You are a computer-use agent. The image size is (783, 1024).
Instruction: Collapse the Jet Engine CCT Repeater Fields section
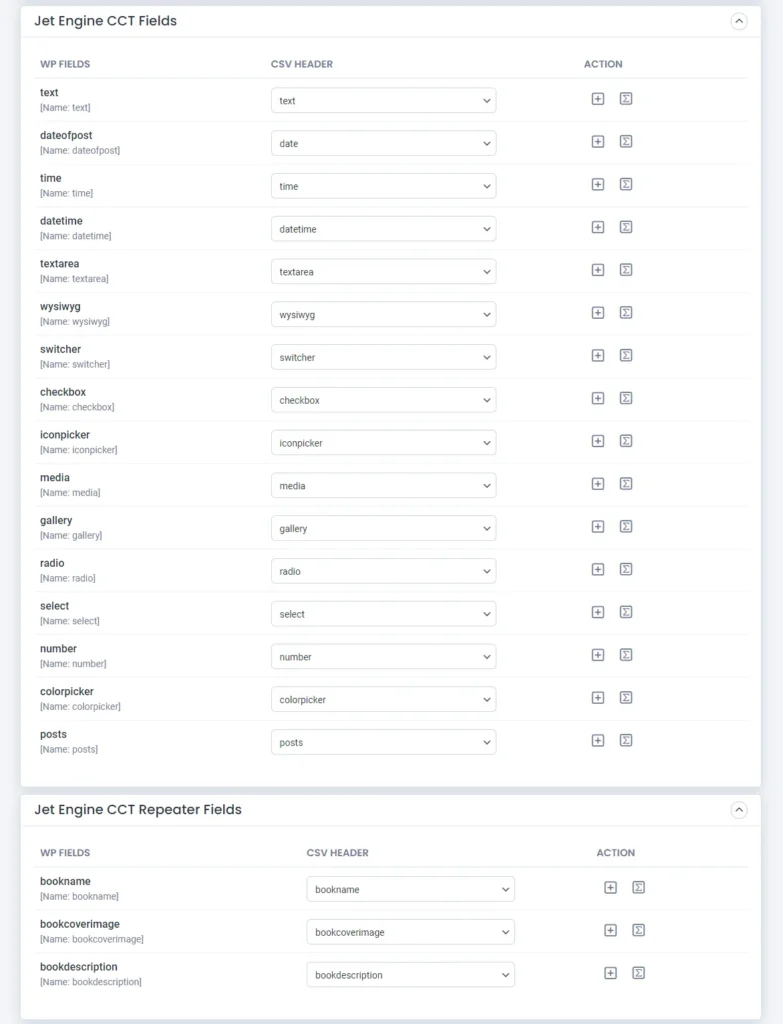coord(739,810)
